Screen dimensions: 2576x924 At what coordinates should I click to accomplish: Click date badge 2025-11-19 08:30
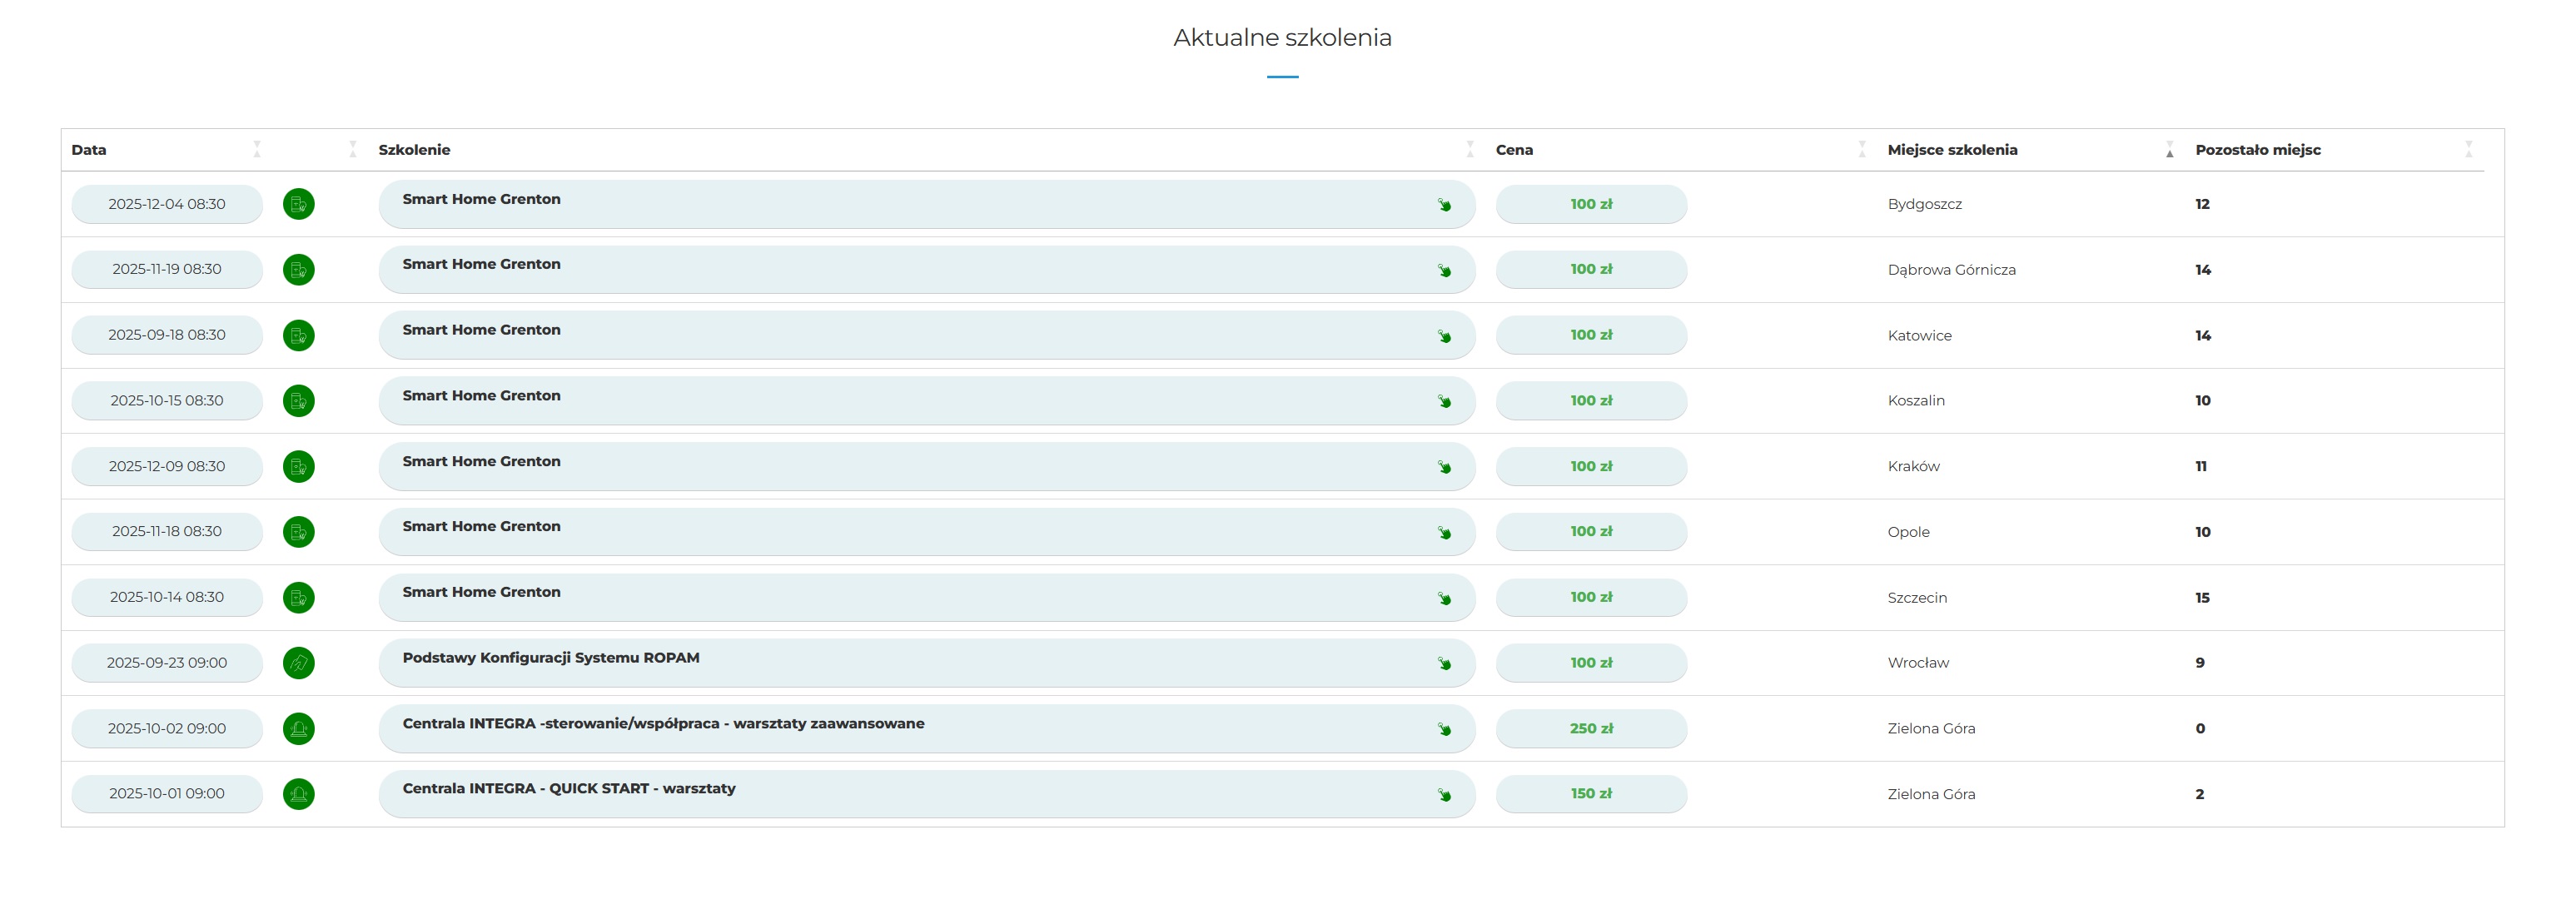click(x=167, y=270)
